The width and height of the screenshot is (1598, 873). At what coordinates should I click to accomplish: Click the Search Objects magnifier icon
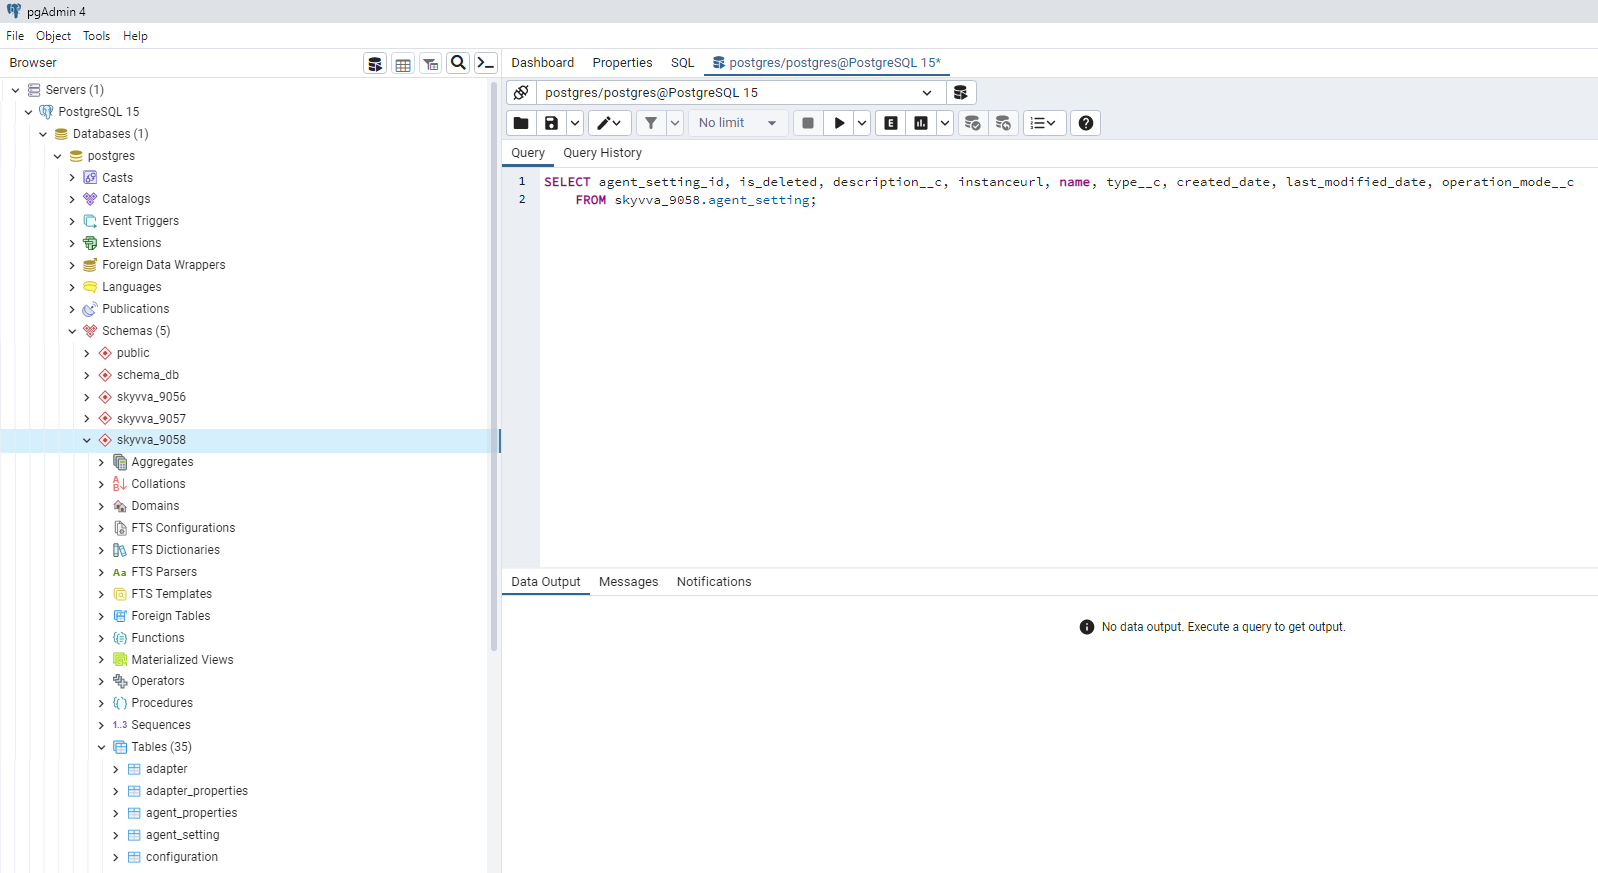458,63
